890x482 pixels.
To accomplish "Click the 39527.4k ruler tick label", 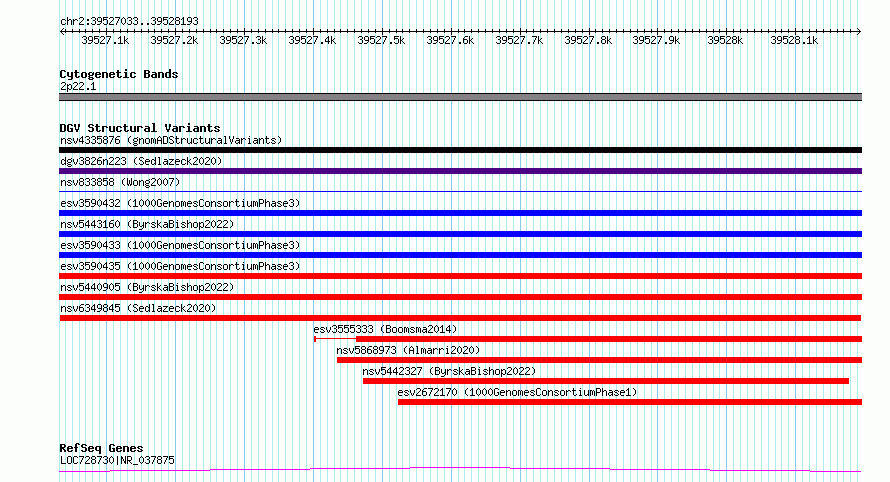I will click(312, 40).
